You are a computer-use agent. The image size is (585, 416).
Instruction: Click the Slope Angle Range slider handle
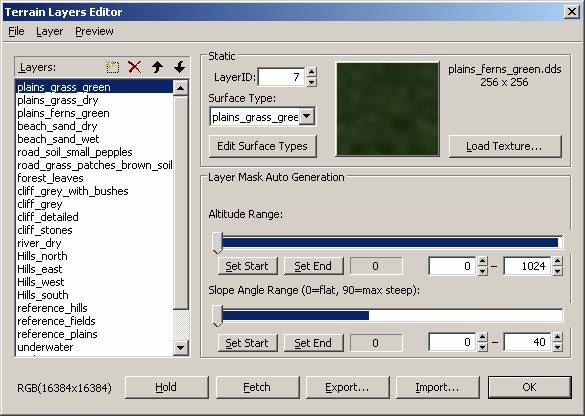(x=218, y=316)
